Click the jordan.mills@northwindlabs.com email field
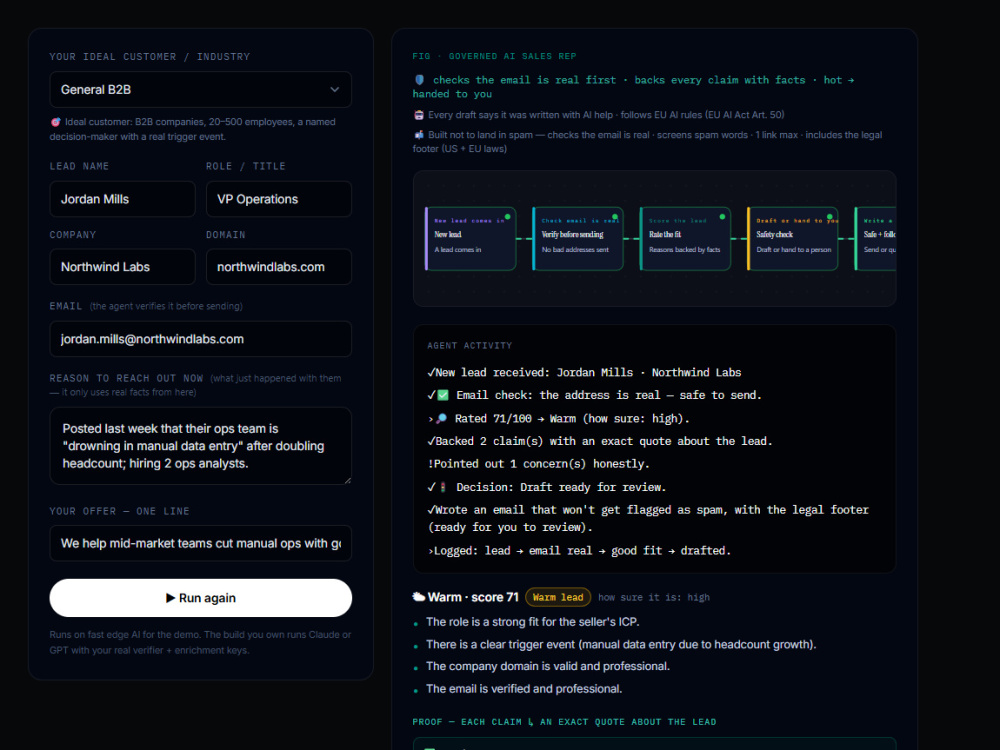1000x750 pixels. tap(200, 339)
